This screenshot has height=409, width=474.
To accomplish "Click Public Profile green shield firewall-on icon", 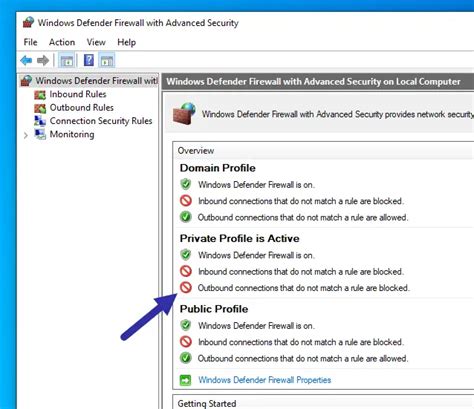I will coord(186,325).
